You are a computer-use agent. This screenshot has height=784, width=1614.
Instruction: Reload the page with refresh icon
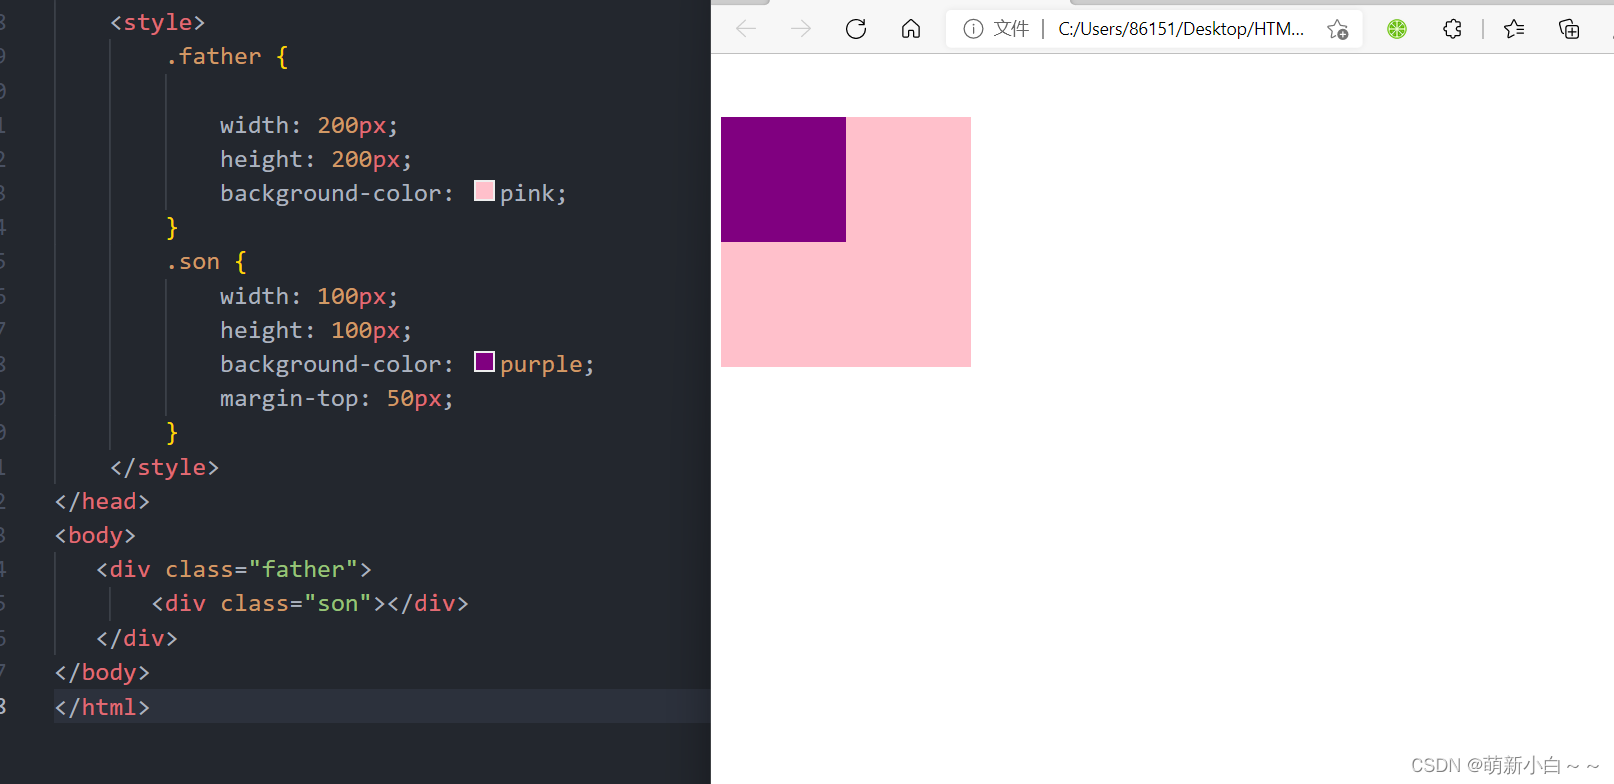coord(856,29)
